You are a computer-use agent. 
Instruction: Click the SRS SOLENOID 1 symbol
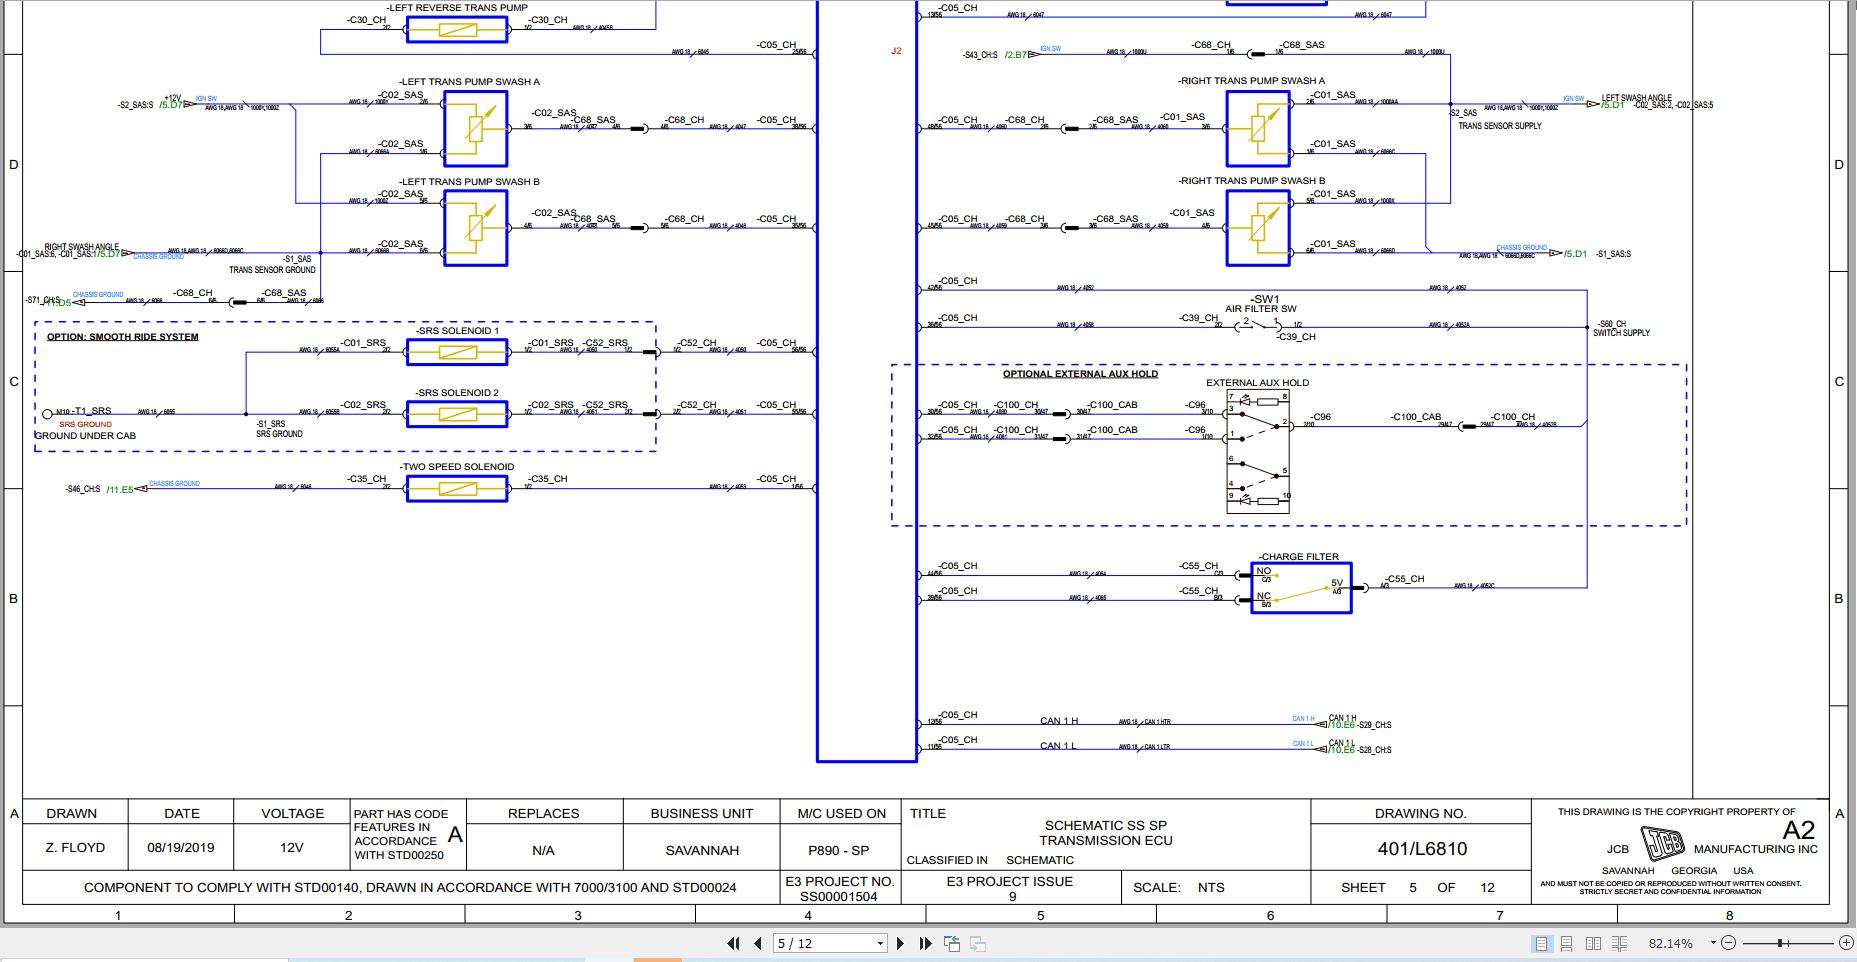457,351
